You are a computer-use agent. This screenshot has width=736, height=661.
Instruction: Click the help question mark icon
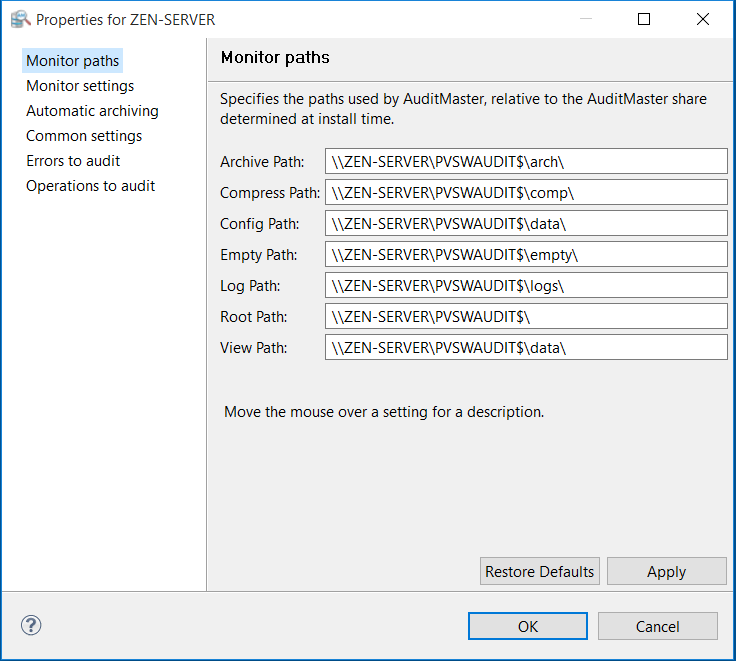pos(31,626)
